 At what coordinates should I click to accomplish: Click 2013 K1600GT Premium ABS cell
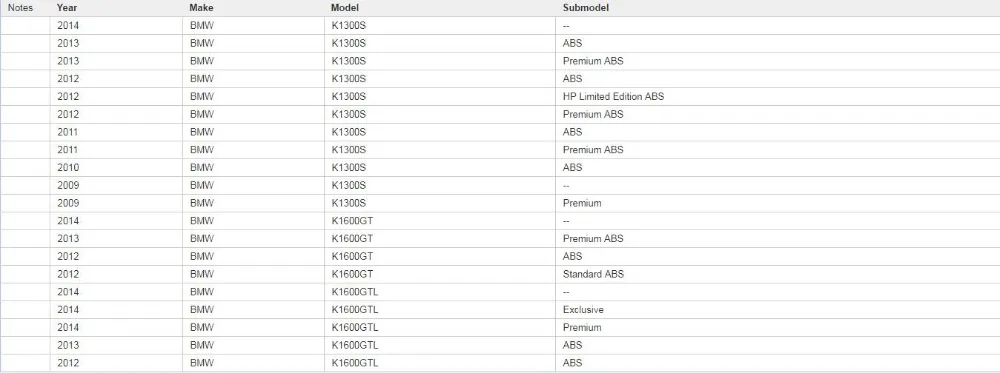tap(777, 238)
